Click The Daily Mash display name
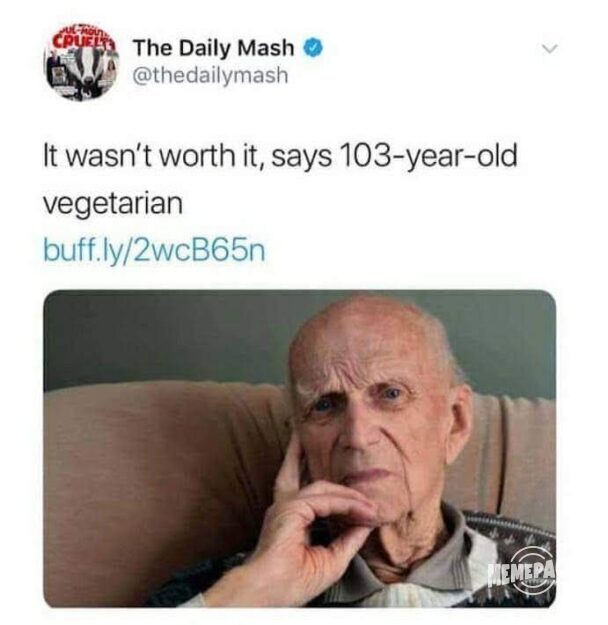Screen dimensions: 608x625 [214, 48]
